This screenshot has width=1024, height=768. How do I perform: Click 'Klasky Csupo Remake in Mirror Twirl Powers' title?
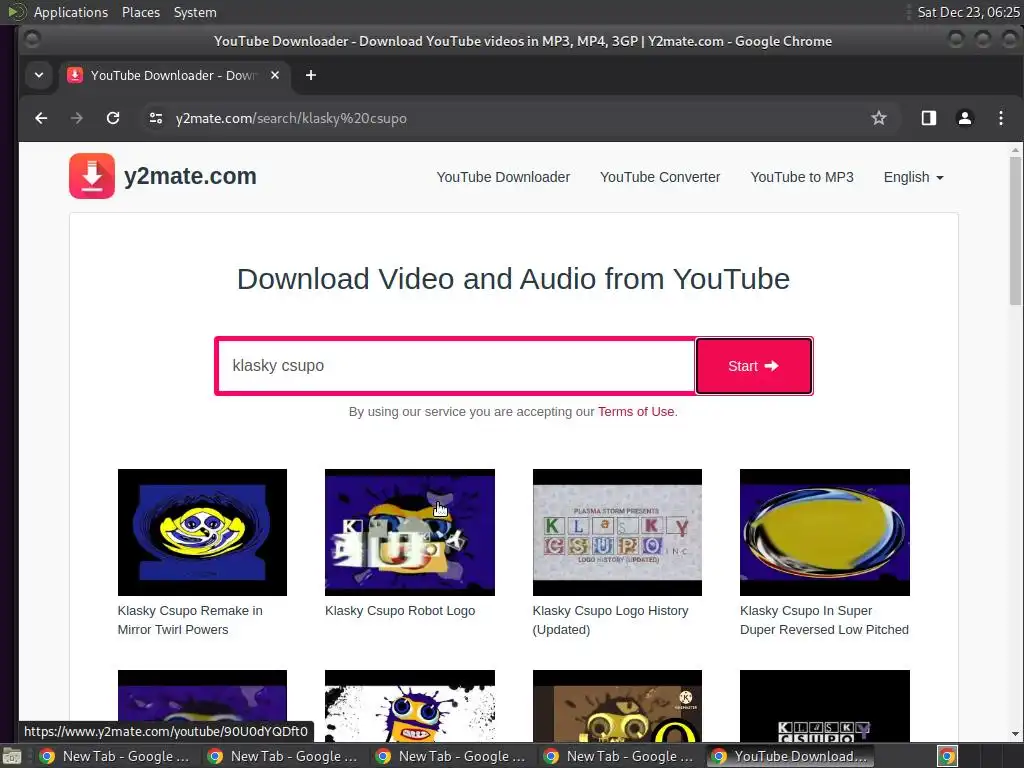(x=190, y=620)
